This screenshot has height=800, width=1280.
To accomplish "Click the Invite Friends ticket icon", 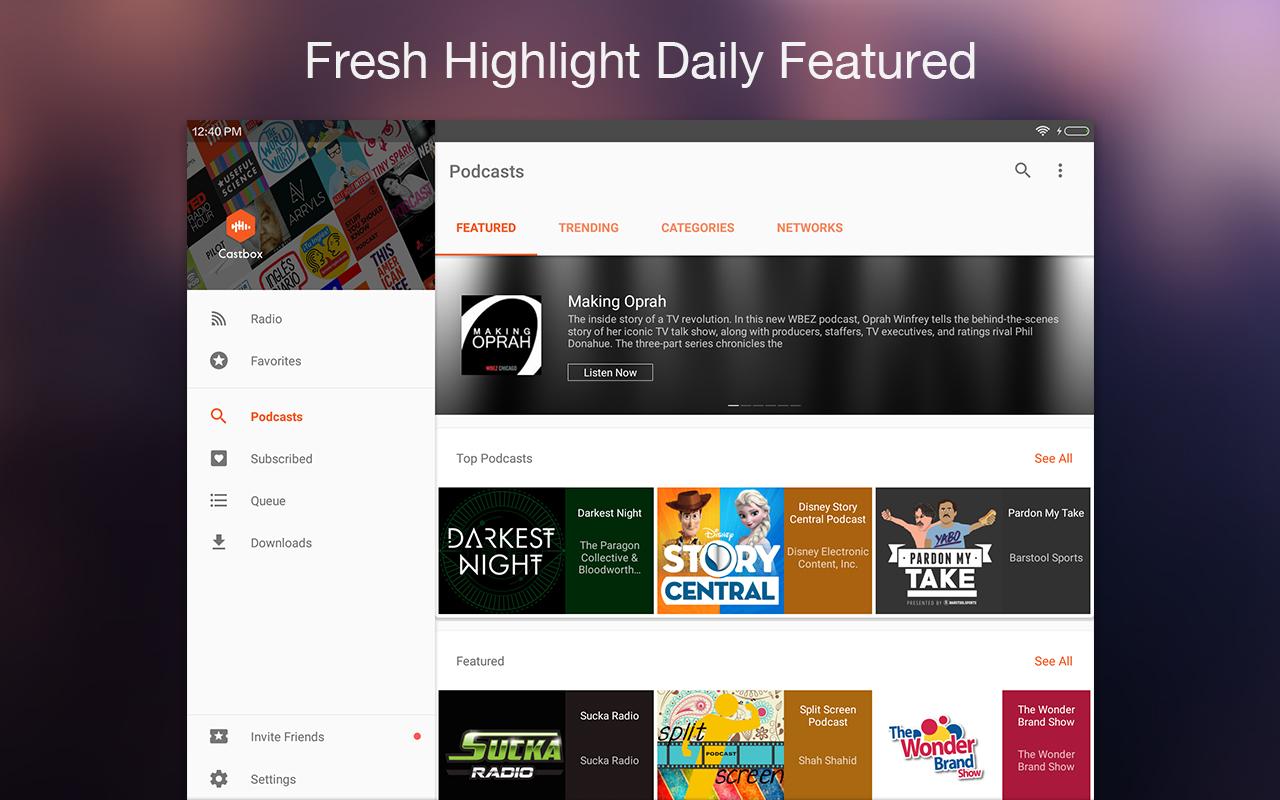I will (x=219, y=737).
